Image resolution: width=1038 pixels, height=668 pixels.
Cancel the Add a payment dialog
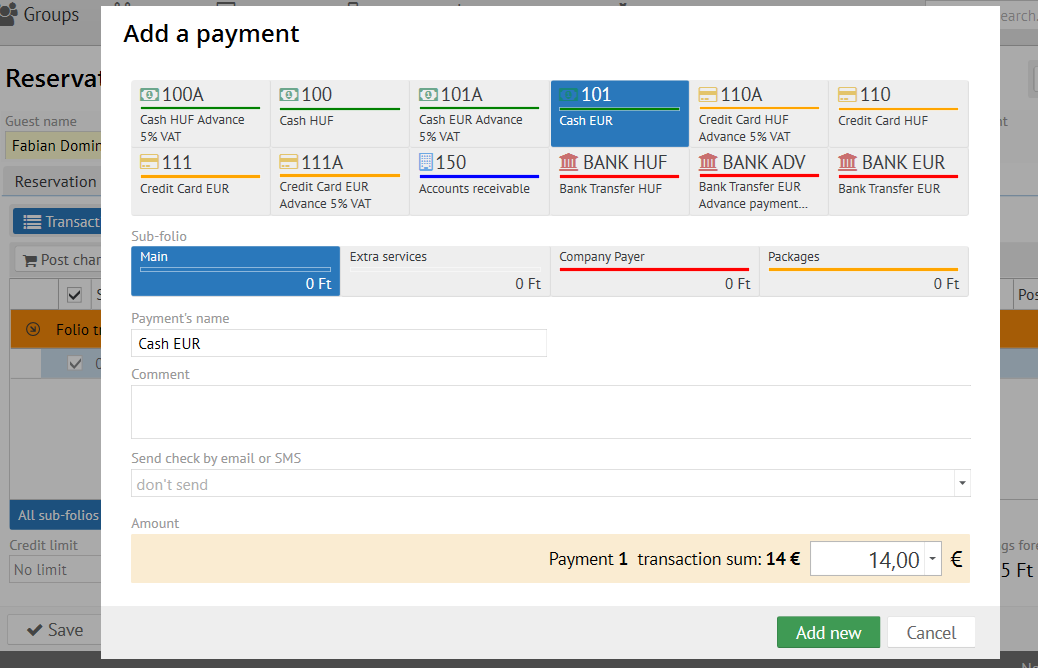[930, 632]
